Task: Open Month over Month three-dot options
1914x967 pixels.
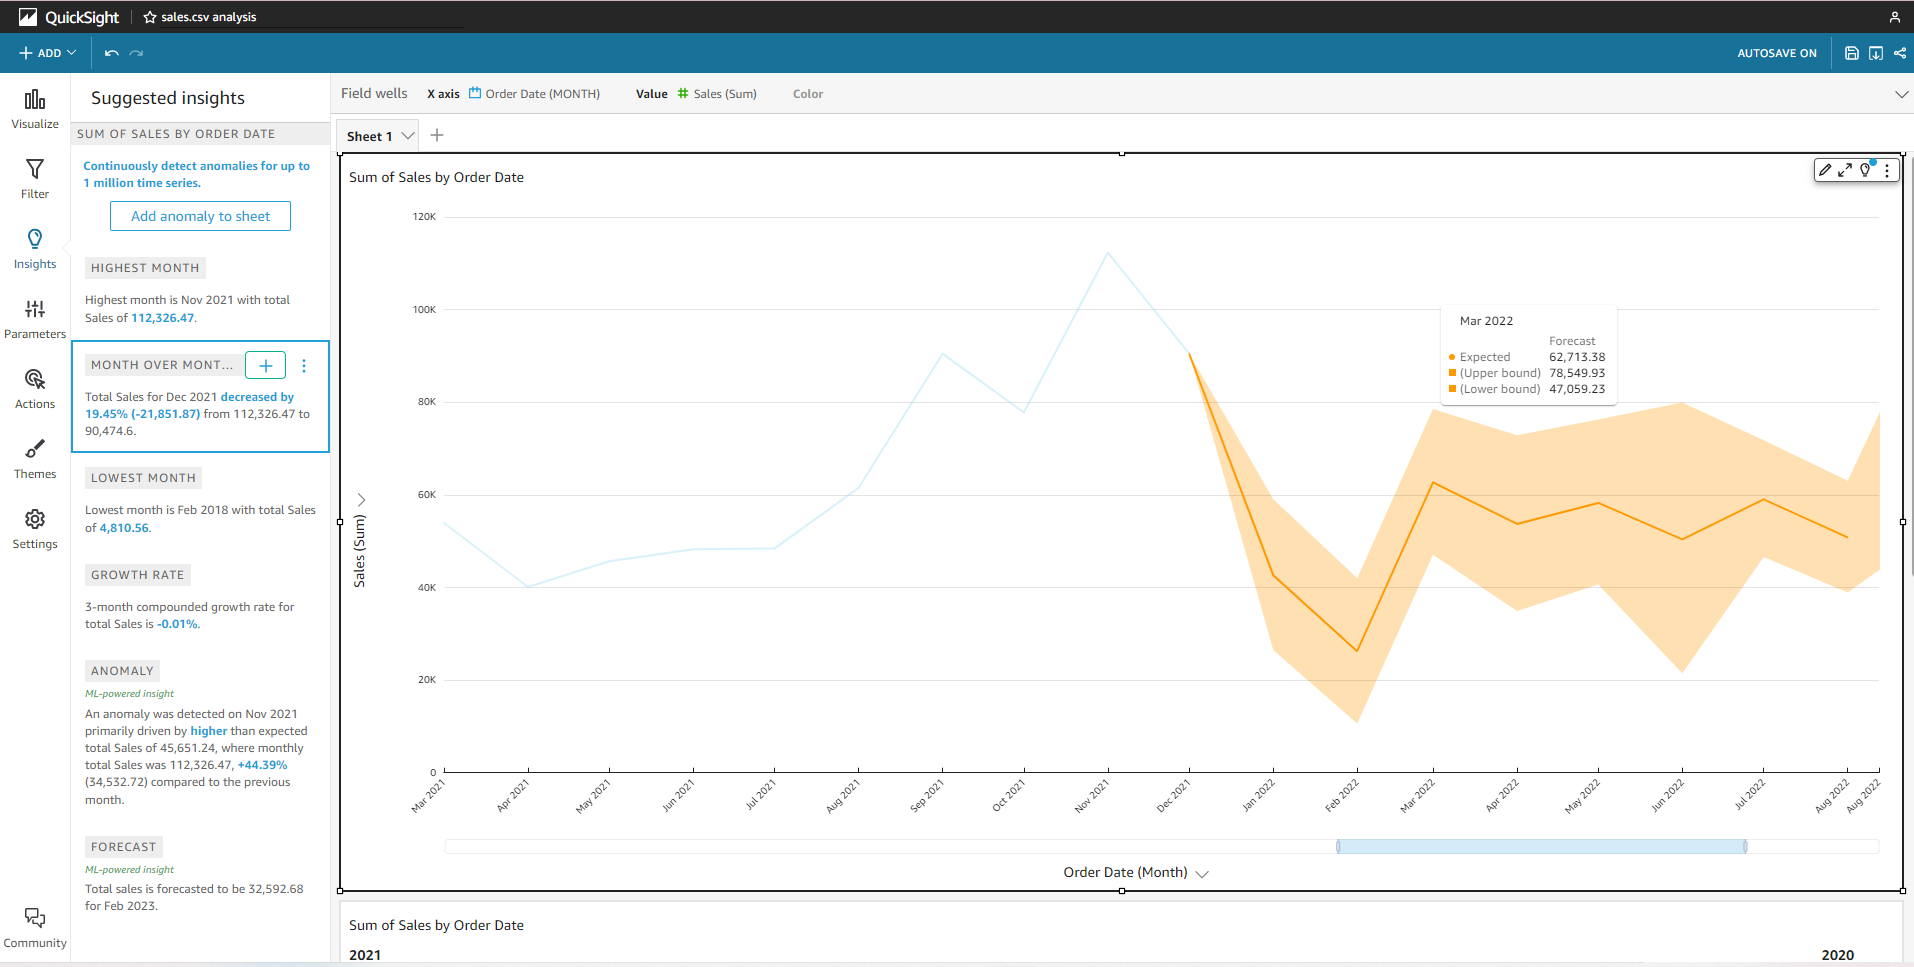Action: point(304,366)
